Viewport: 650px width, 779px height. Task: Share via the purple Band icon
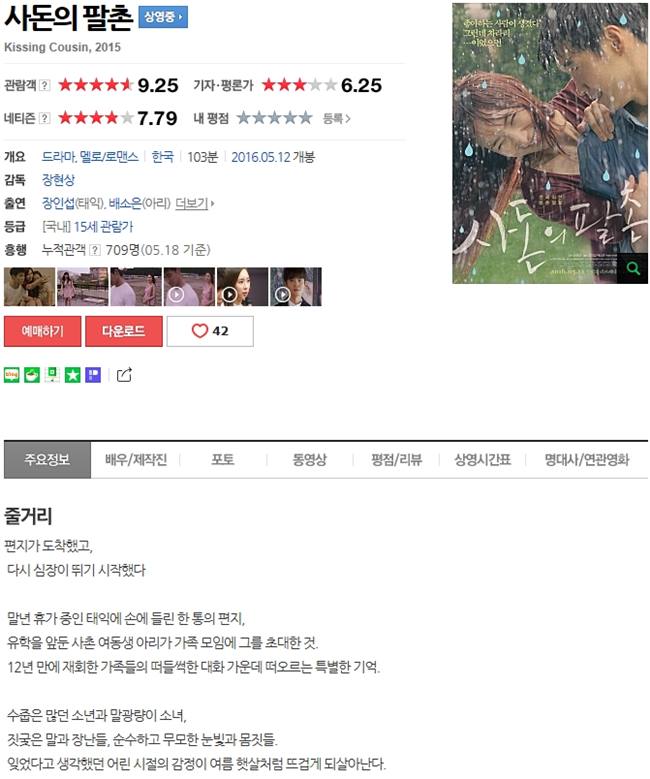93,375
